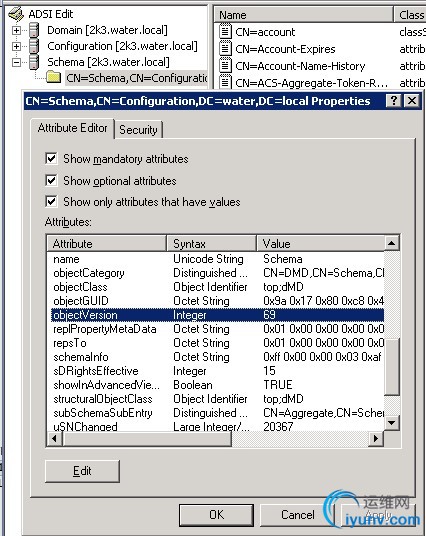The image size is (426, 536).
Task: Click the Edit button
Action: tap(82, 471)
